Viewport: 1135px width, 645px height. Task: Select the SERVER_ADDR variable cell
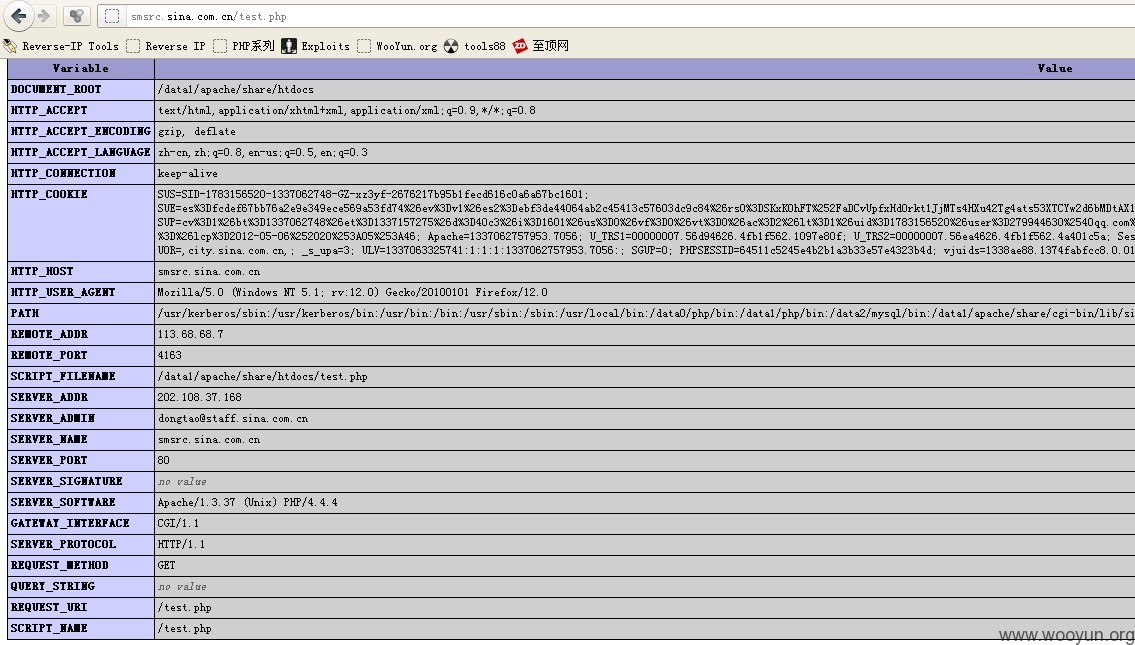[x=81, y=398]
